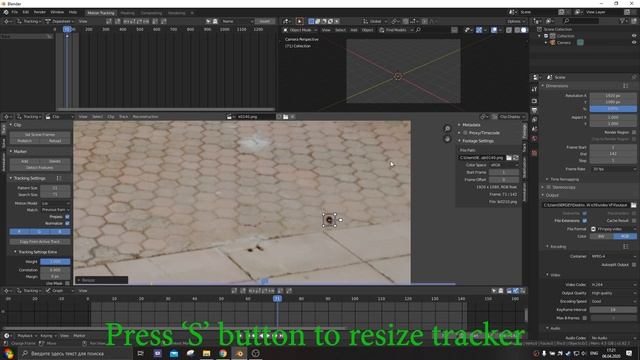The height and width of the screenshot is (360, 640).
Task: Open the Frame Rate dropdown
Action: pos(613,169)
